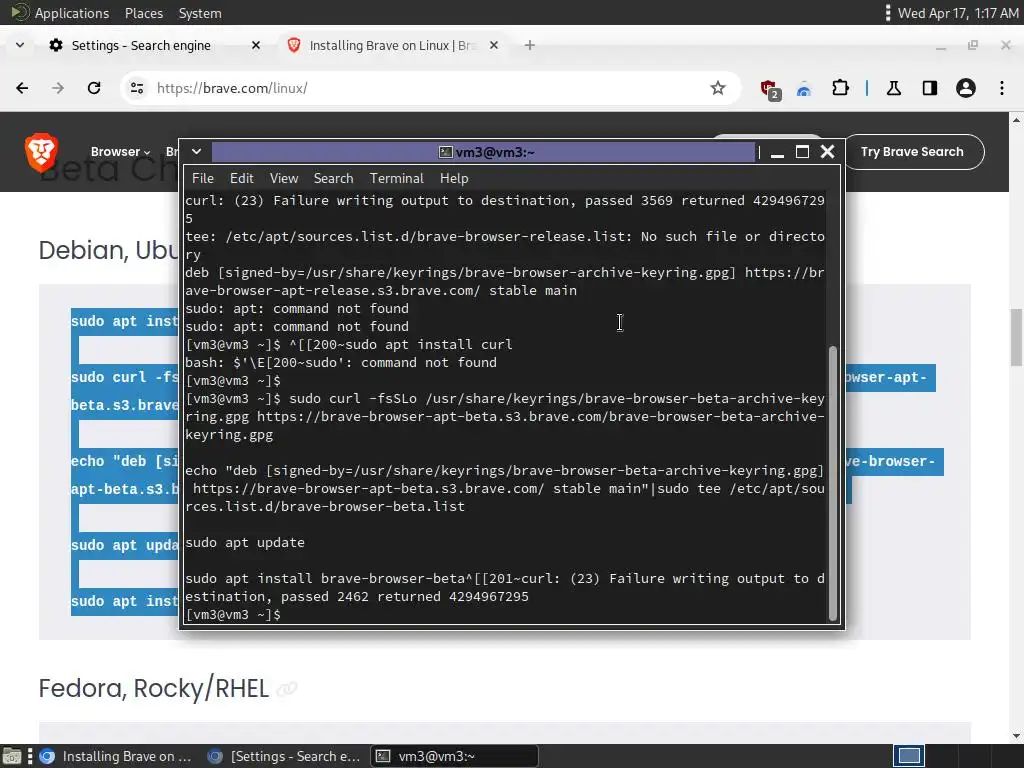
Task: Click the terminal title bar vm3@vm3:~
Action: click(486, 152)
